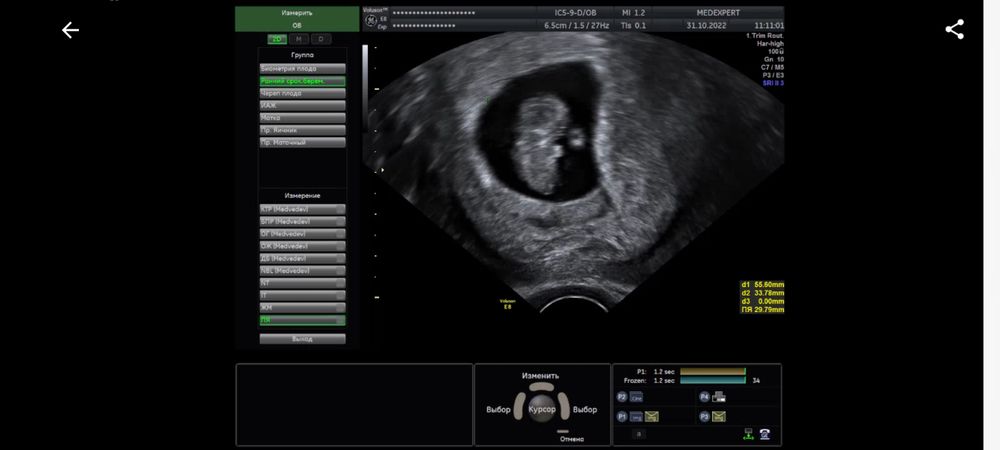Viewport: 1000px width, 450px height.
Task: Switch to D mode tab
Action: point(318,39)
